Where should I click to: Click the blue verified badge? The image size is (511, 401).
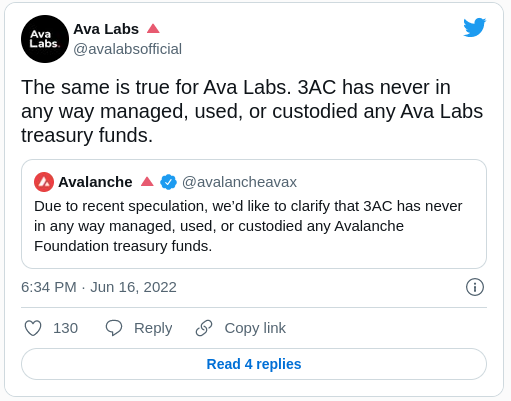click(x=168, y=182)
